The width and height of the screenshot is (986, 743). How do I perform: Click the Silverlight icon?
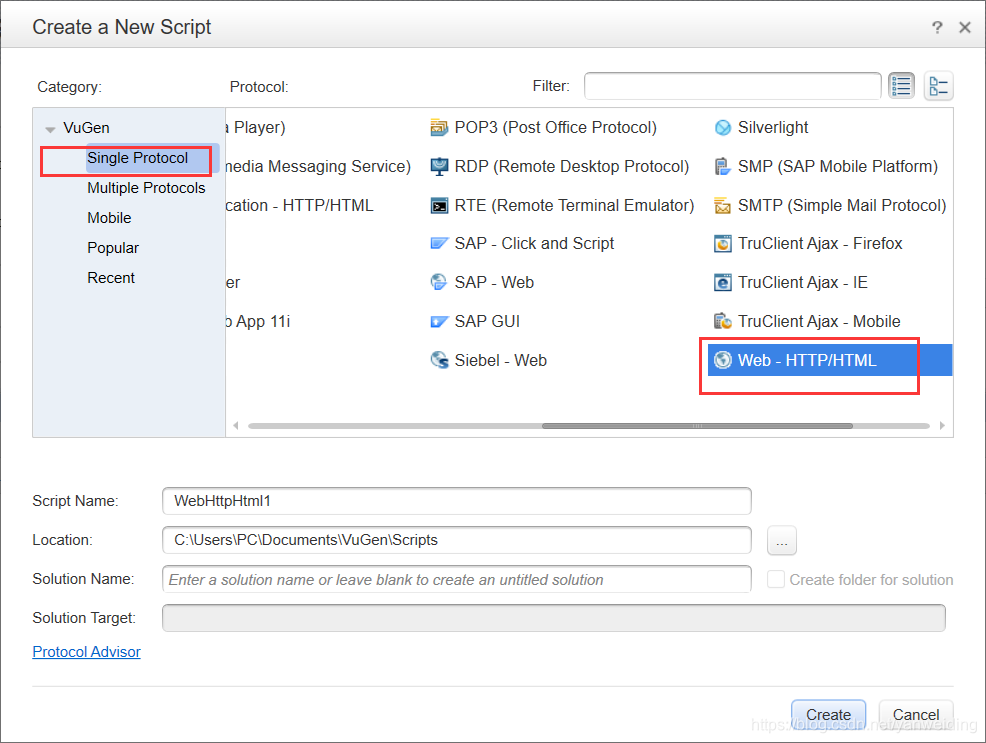point(723,128)
